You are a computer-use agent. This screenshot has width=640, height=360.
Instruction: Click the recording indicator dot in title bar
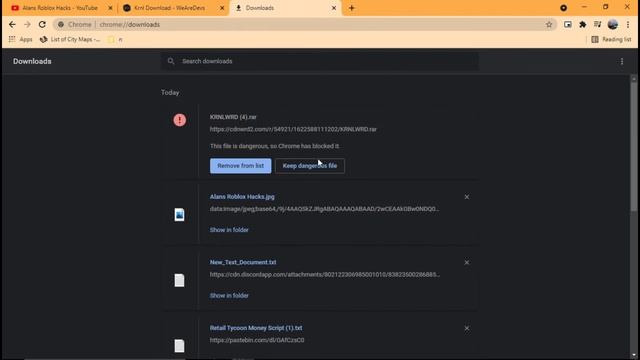[x=563, y=8]
